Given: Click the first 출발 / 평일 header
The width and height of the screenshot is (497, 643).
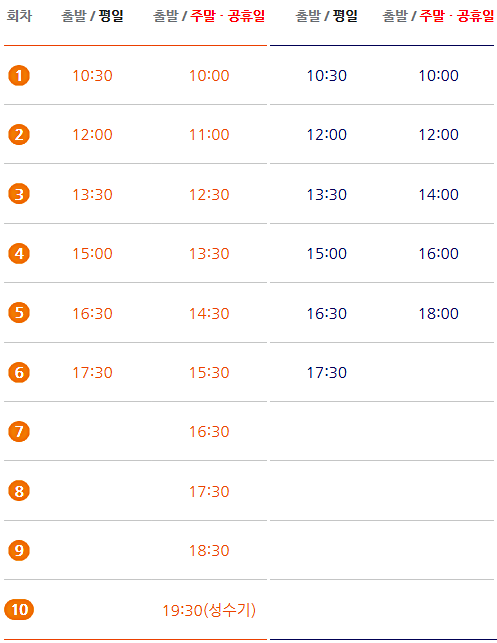Looking at the screenshot, I should (x=92, y=16).
